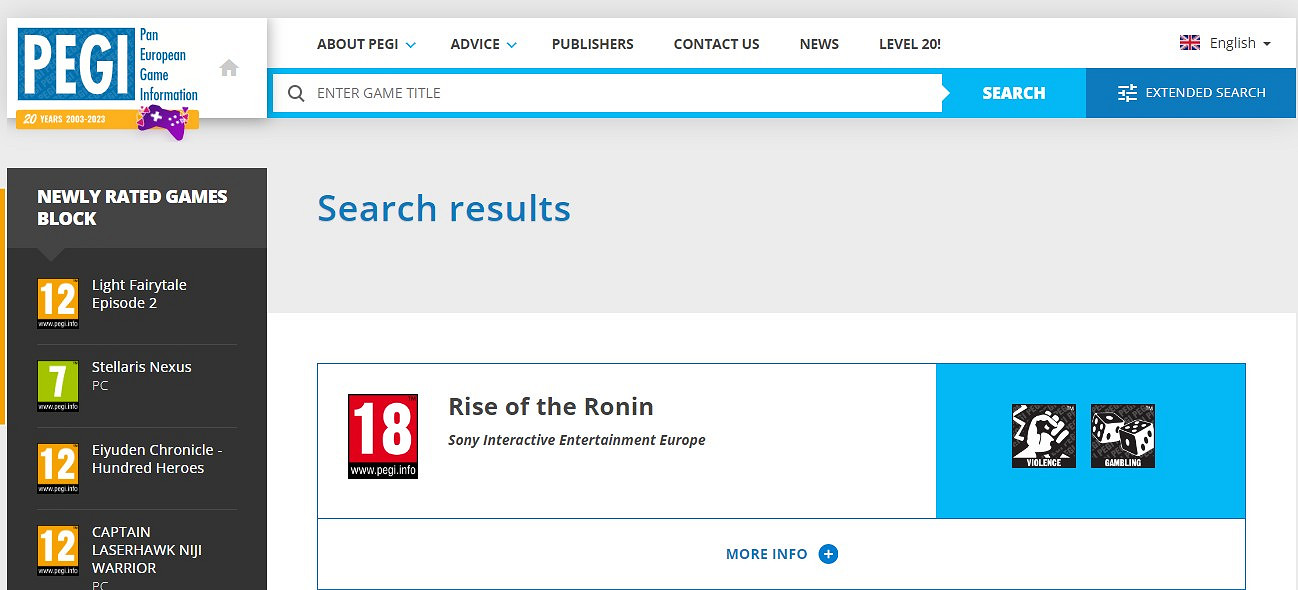Open the News section

pos(819,44)
